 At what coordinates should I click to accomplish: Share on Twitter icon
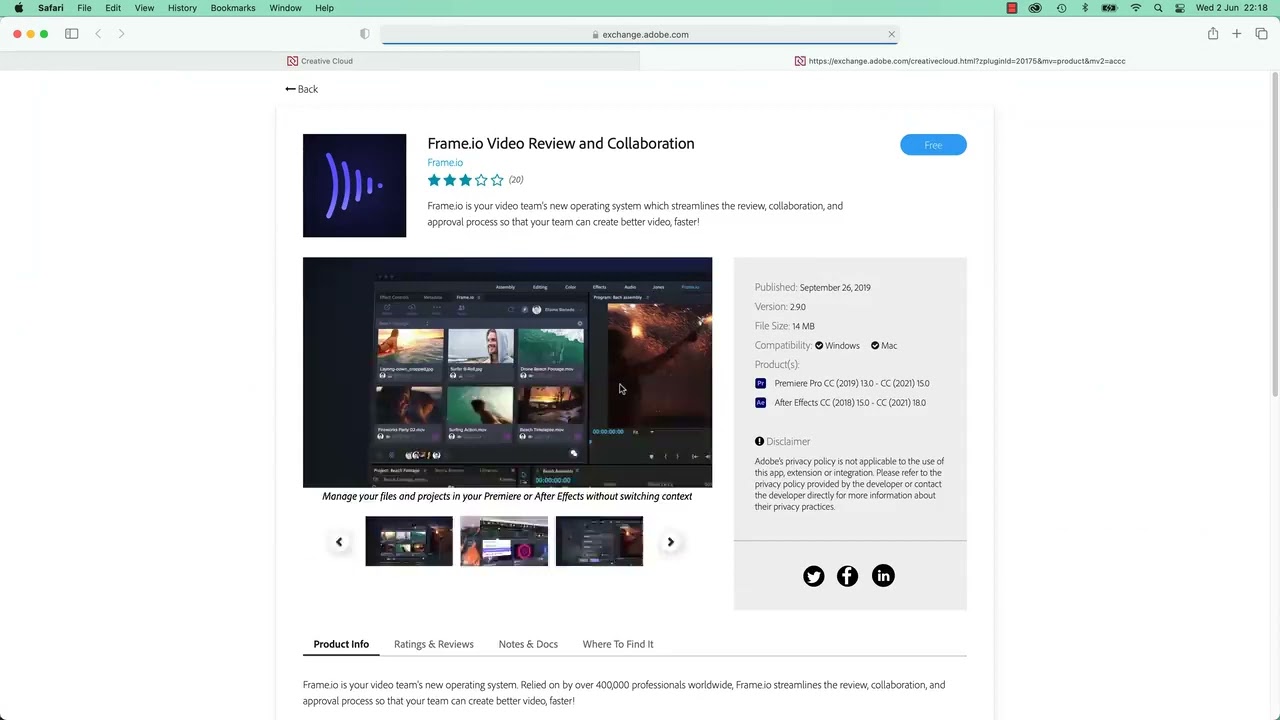coord(814,576)
